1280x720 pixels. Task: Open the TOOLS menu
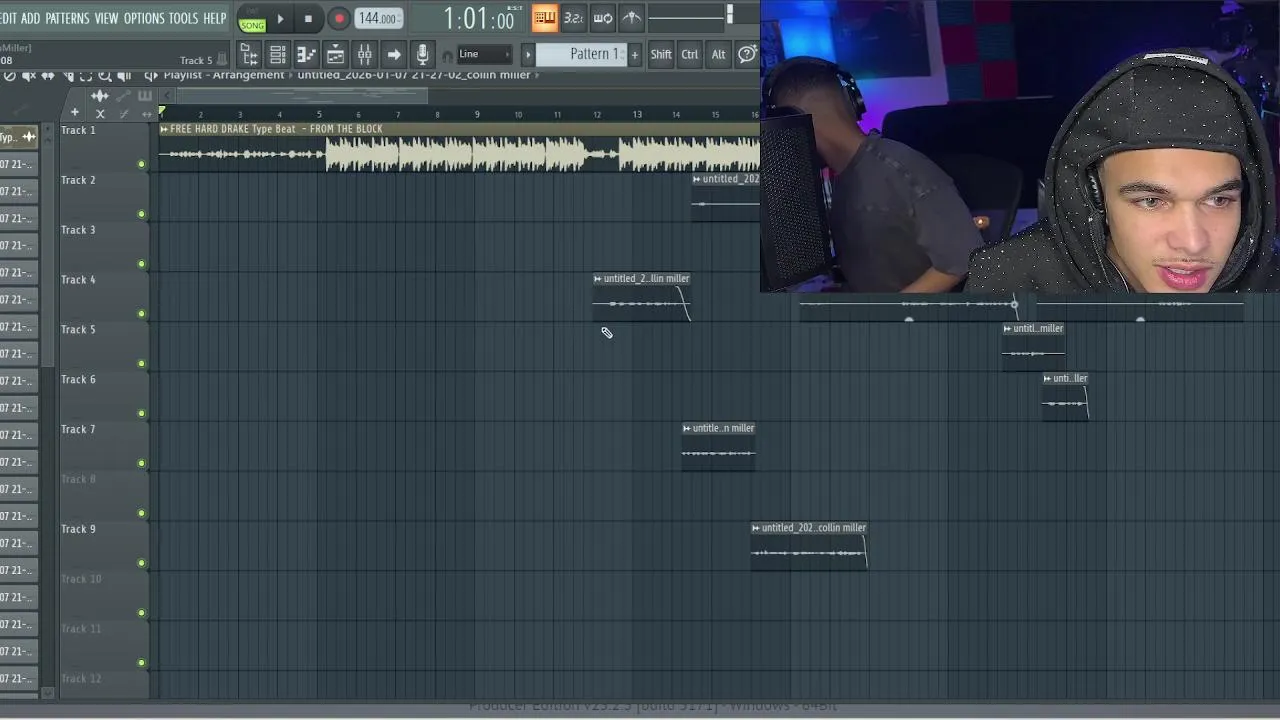183,18
